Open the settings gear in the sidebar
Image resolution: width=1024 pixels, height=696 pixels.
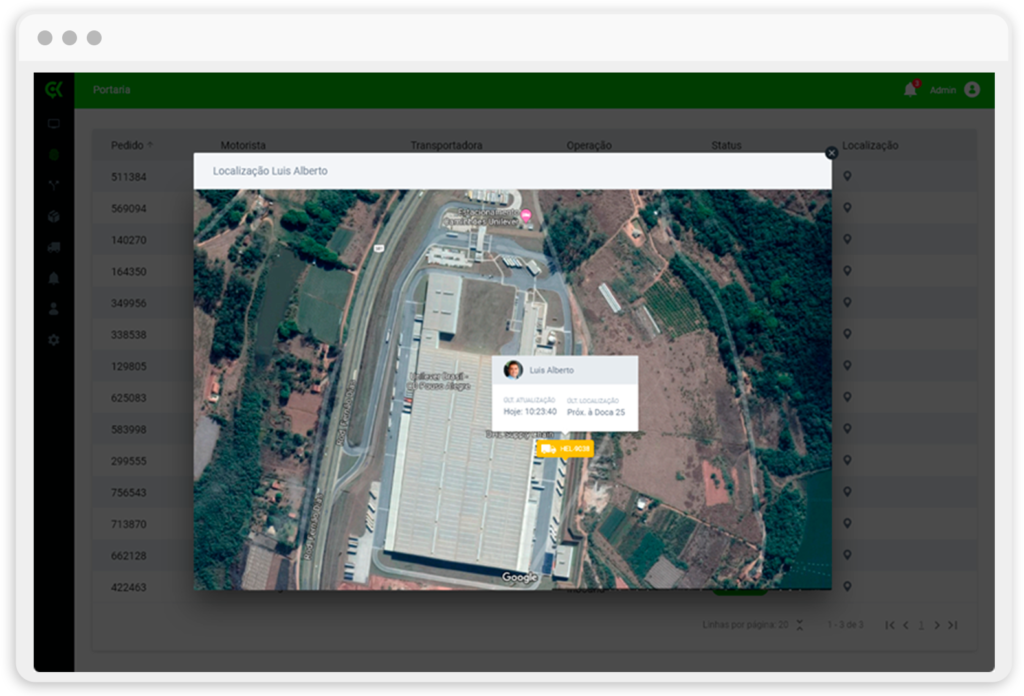[x=54, y=340]
